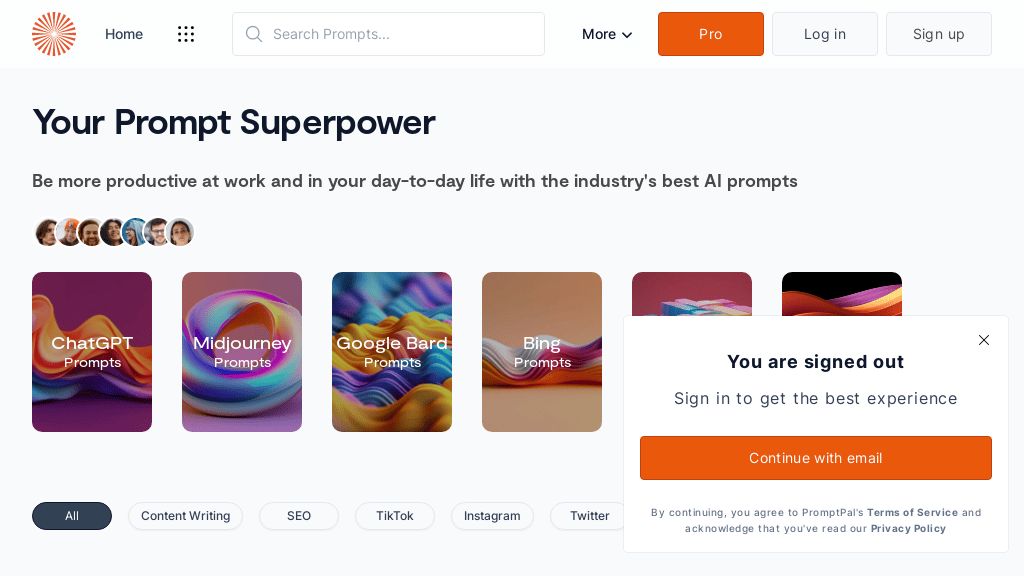
Task: Open the apps grid menu icon
Action: tap(186, 34)
